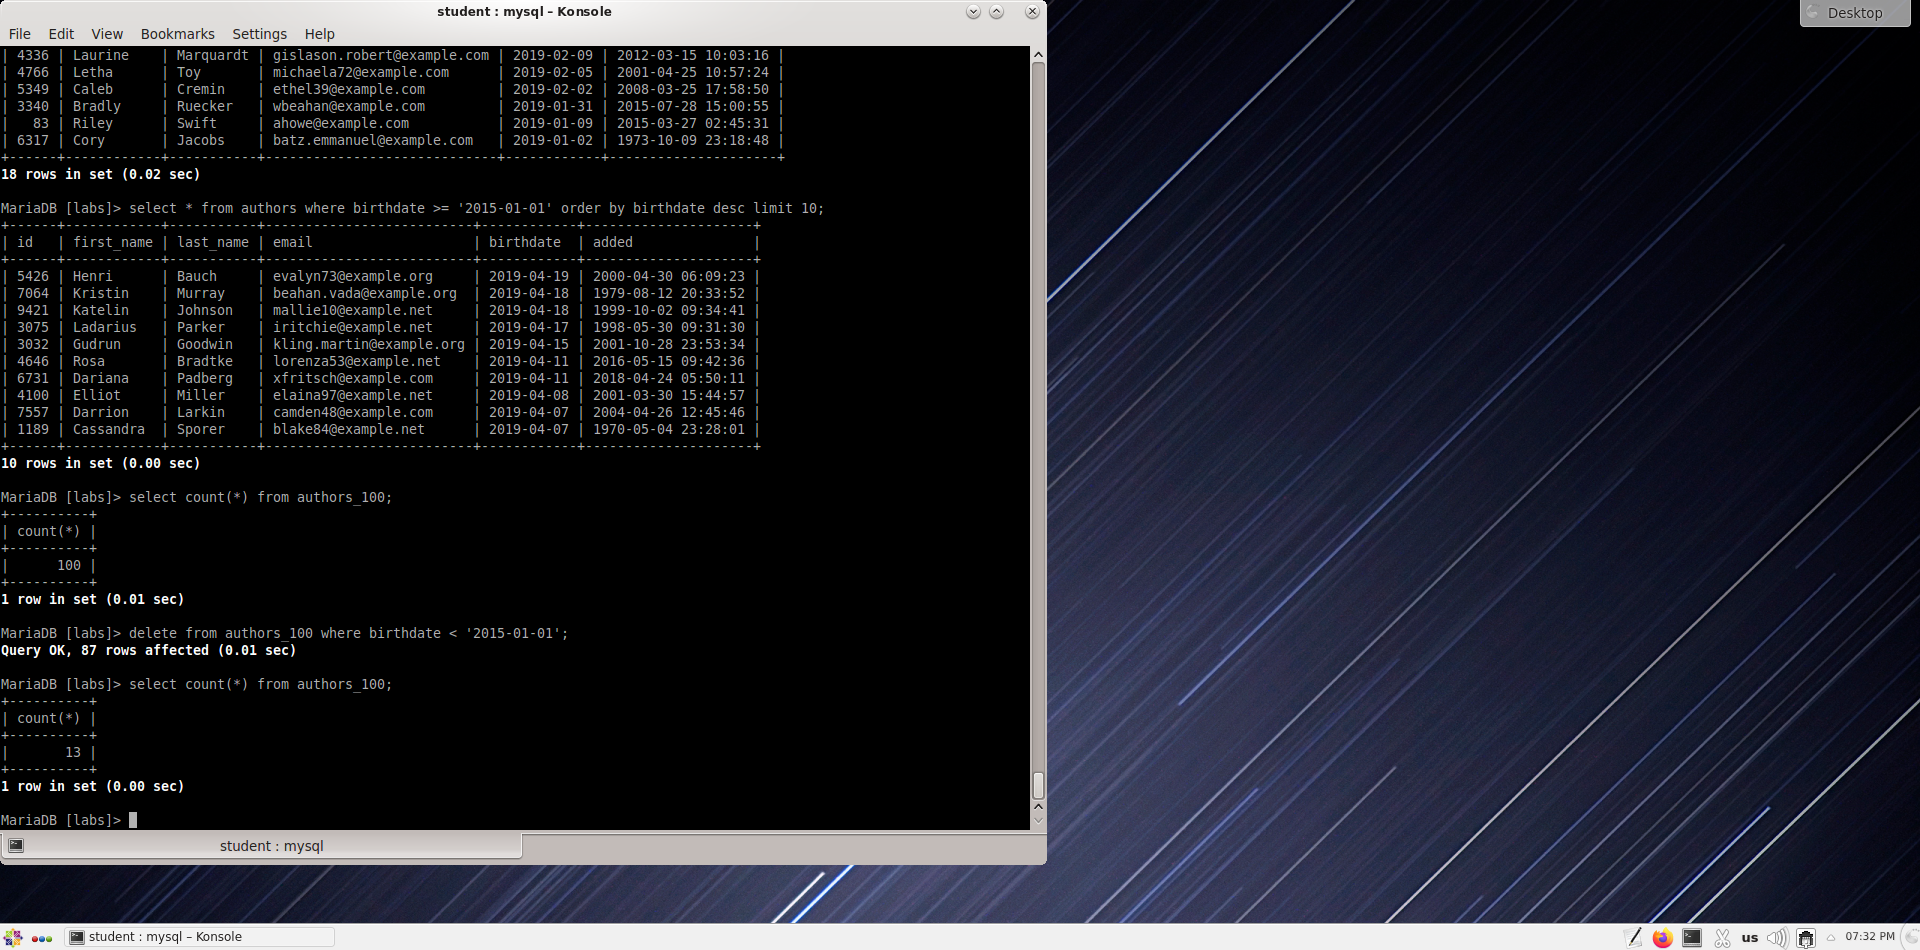Open the text editor pen-and-paper tray icon
Viewport: 1920px width, 950px height.
tap(1634, 937)
